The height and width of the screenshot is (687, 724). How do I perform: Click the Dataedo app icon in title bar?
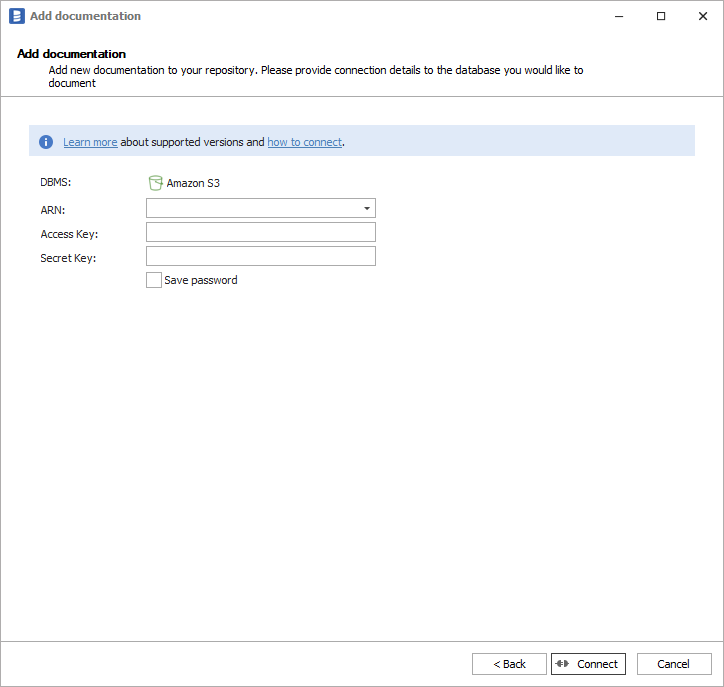16,16
